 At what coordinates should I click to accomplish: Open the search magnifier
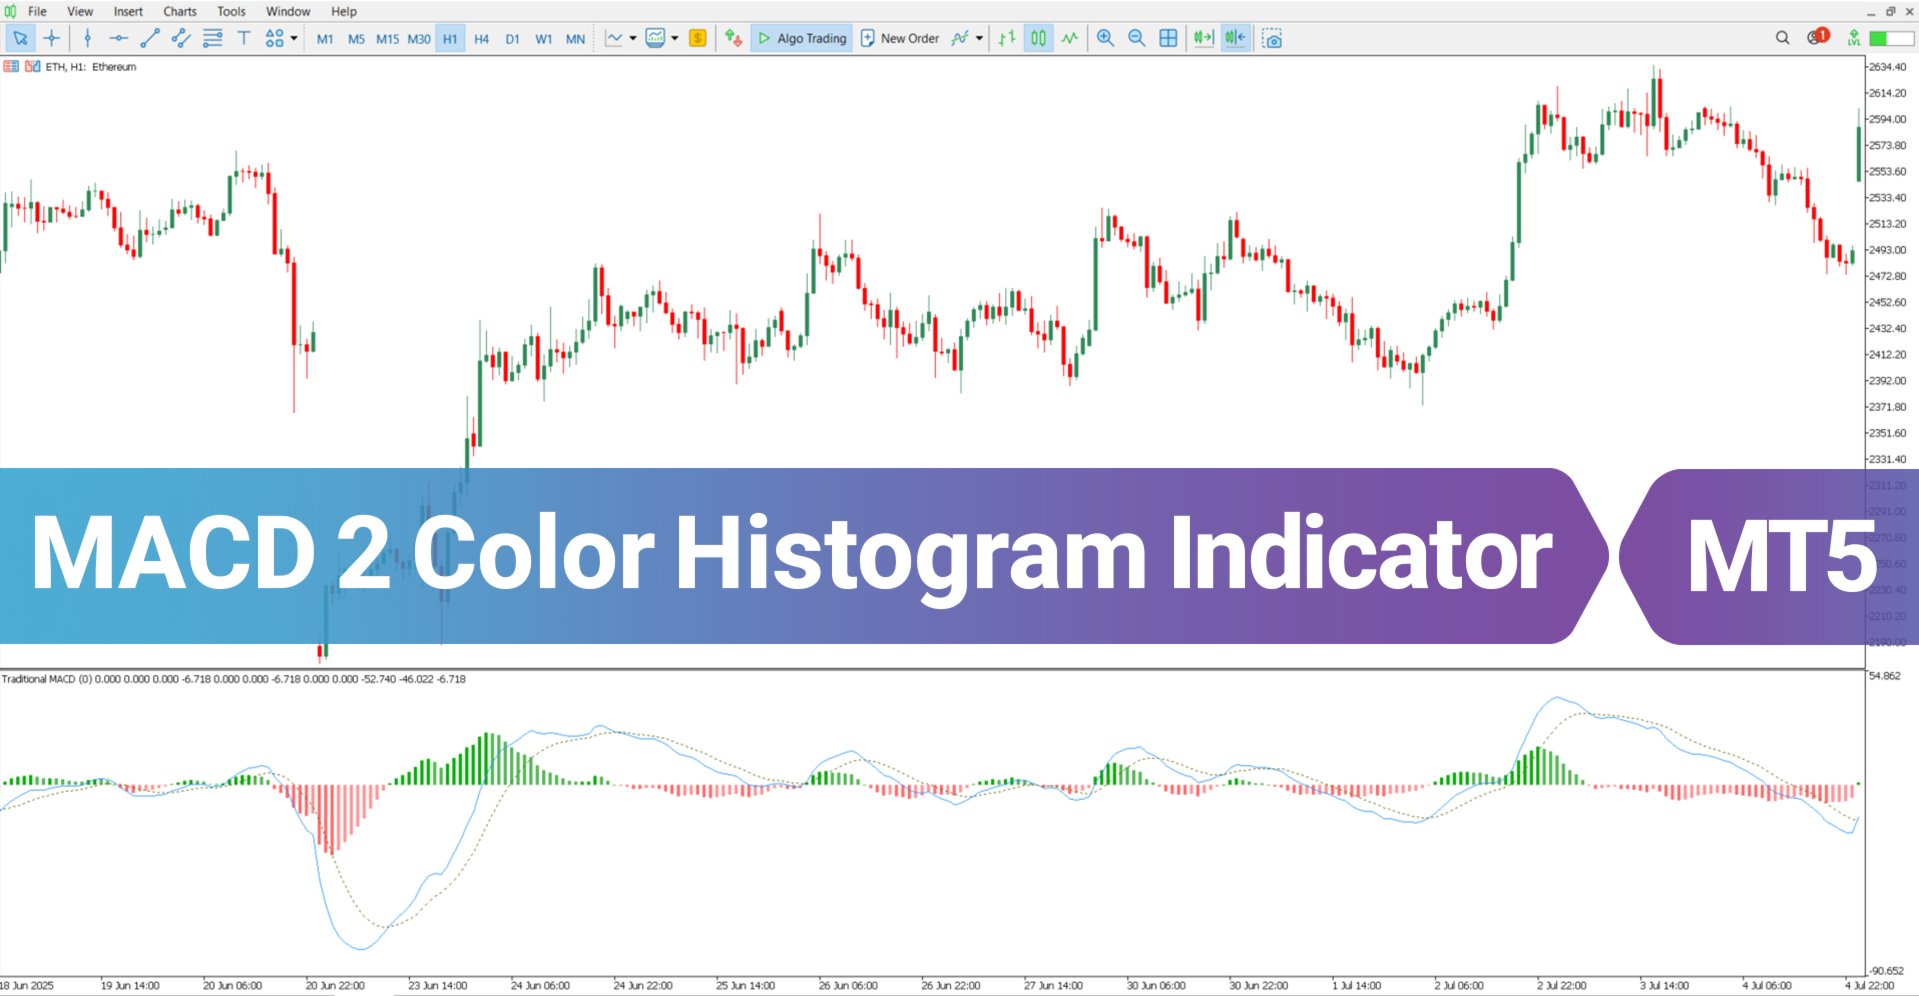(x=1782, y=38)
